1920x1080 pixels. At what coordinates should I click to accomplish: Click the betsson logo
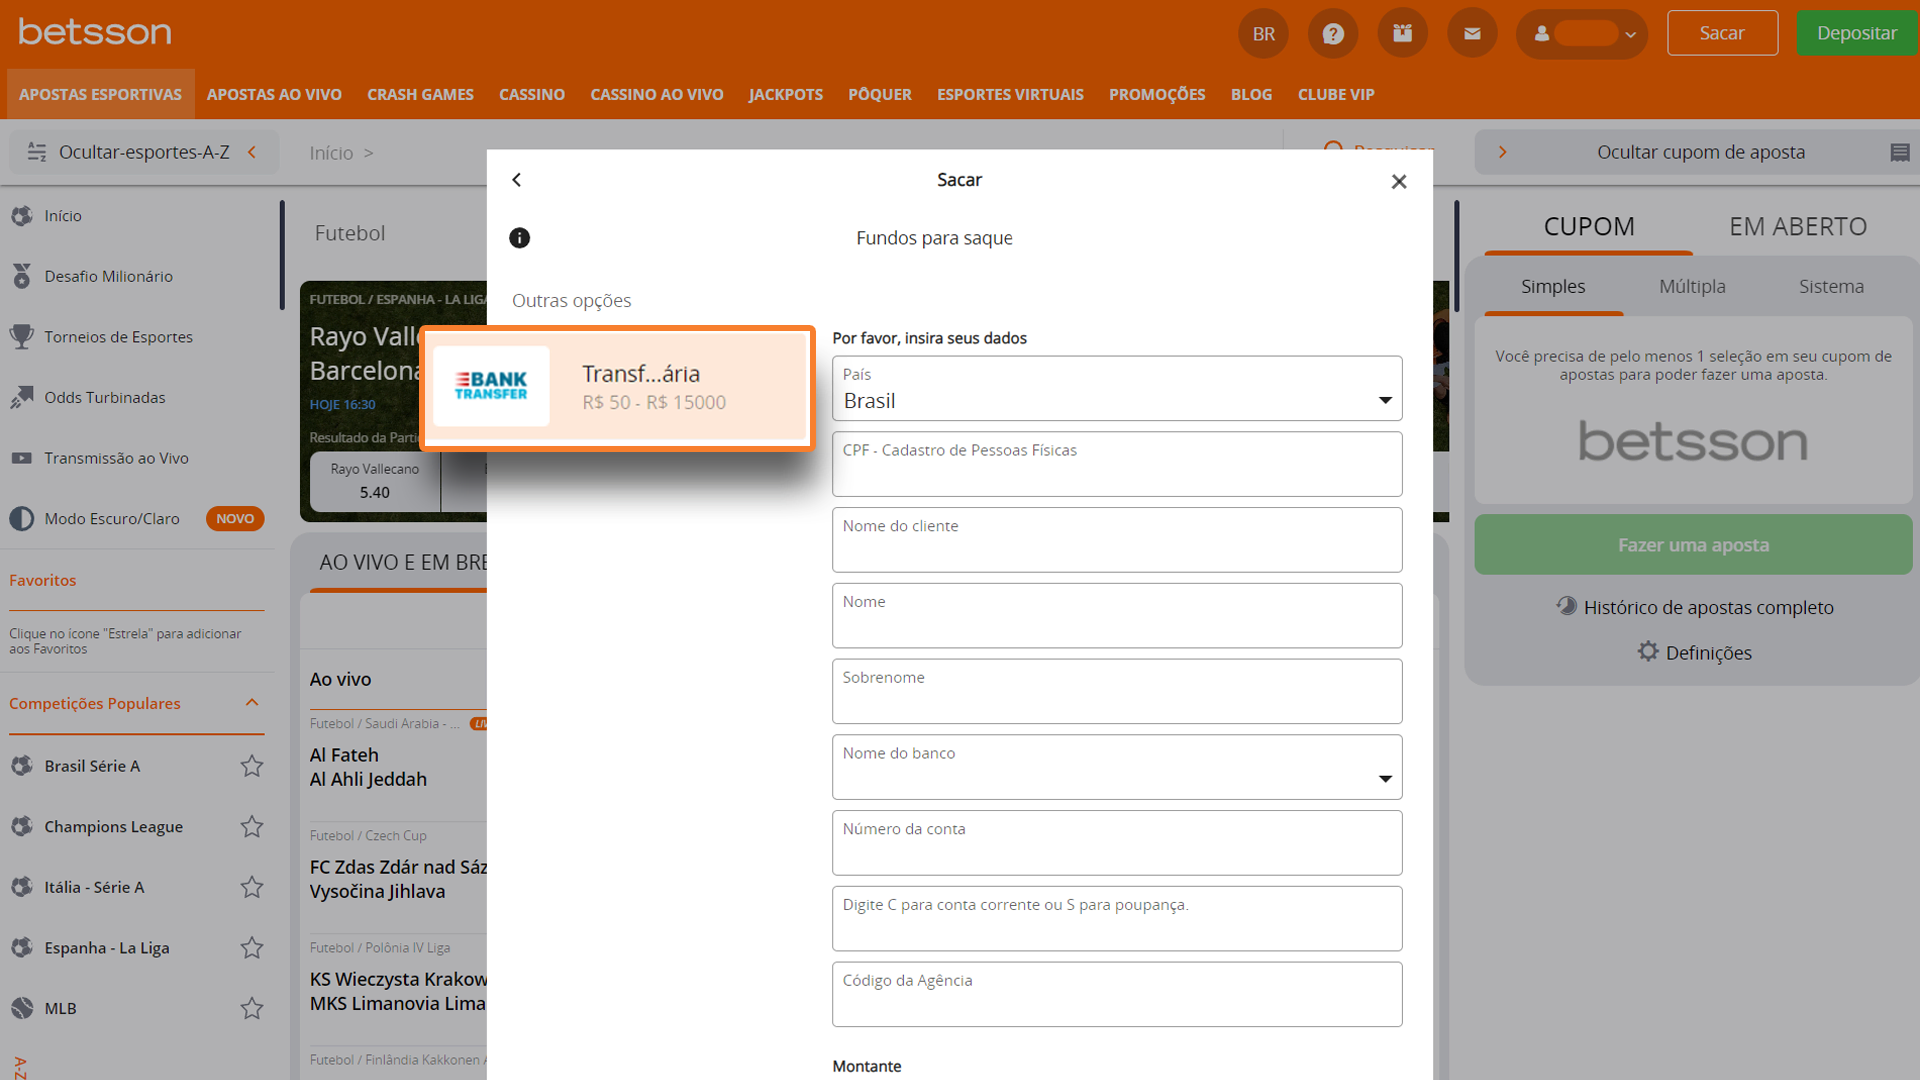tap(95, 32)
